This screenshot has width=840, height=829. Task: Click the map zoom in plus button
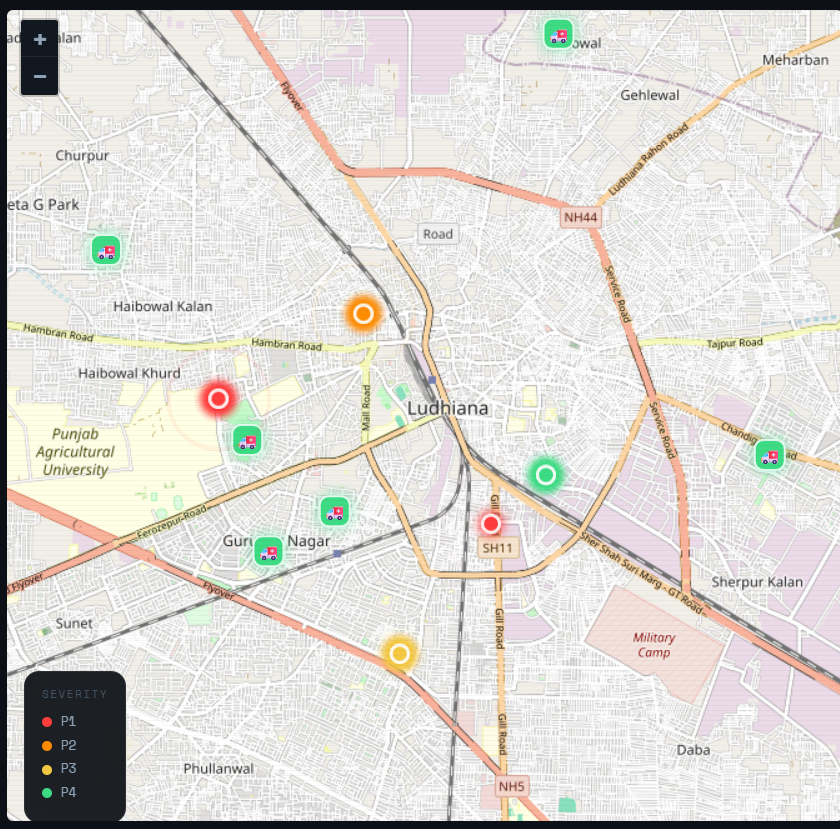(x=40, y=39)
